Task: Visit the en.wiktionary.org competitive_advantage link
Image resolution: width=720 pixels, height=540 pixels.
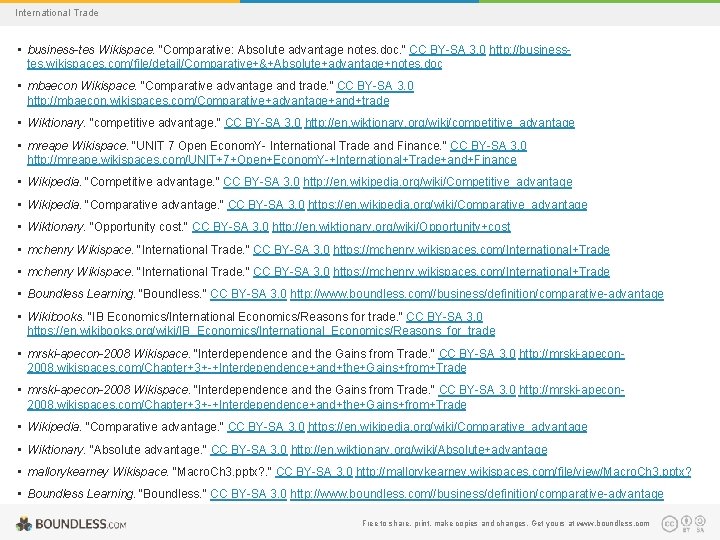Action: 439,123
